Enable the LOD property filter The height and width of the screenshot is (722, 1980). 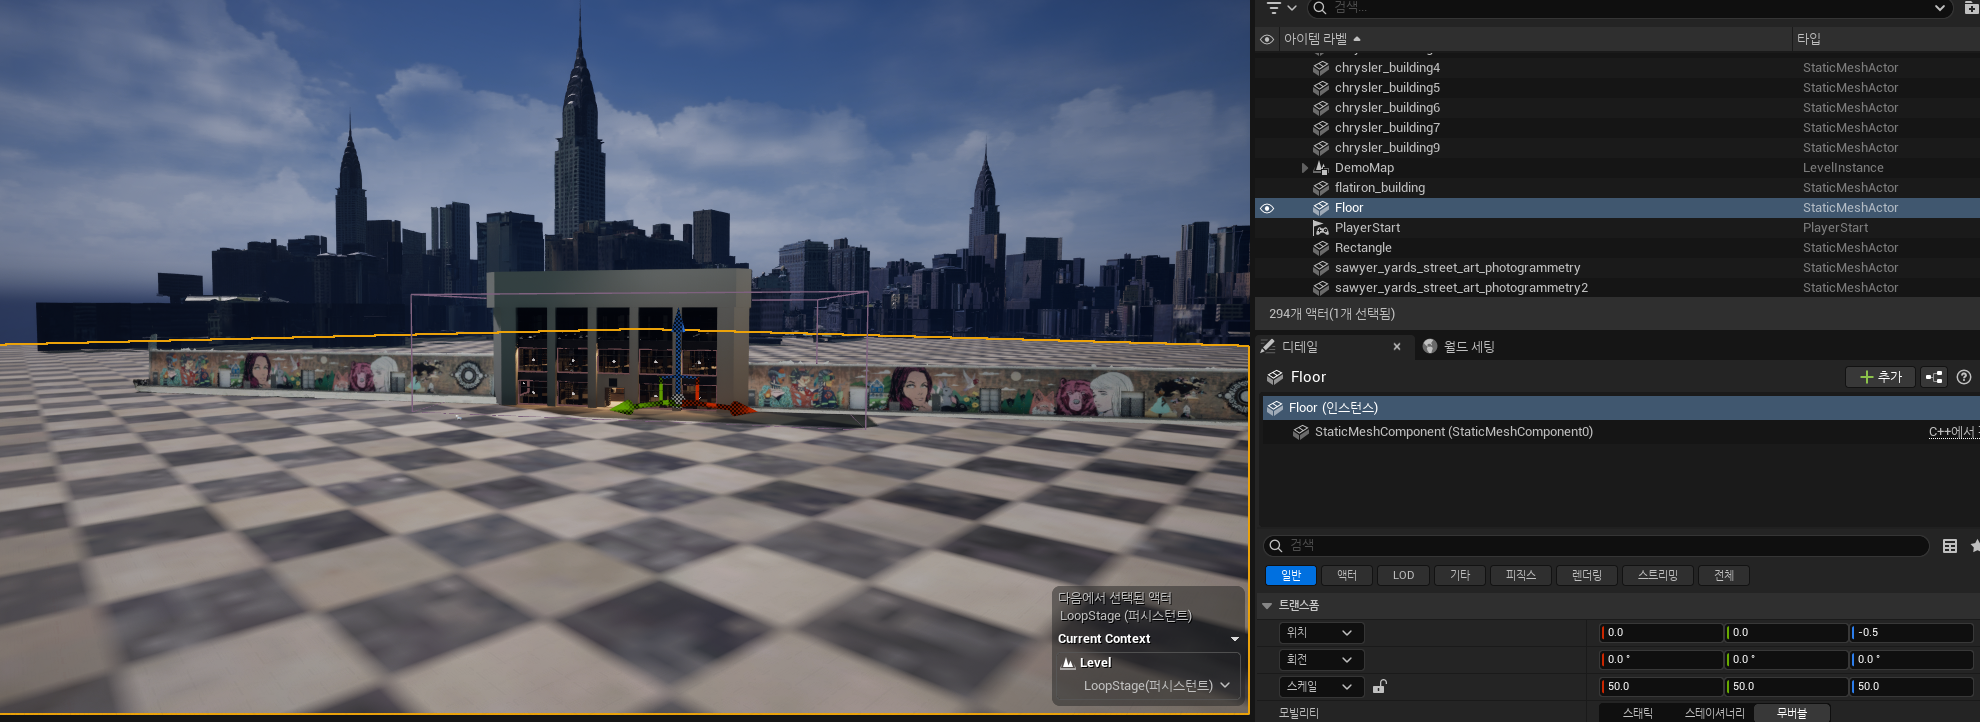pyautogui.click(x=1404, y=575)
